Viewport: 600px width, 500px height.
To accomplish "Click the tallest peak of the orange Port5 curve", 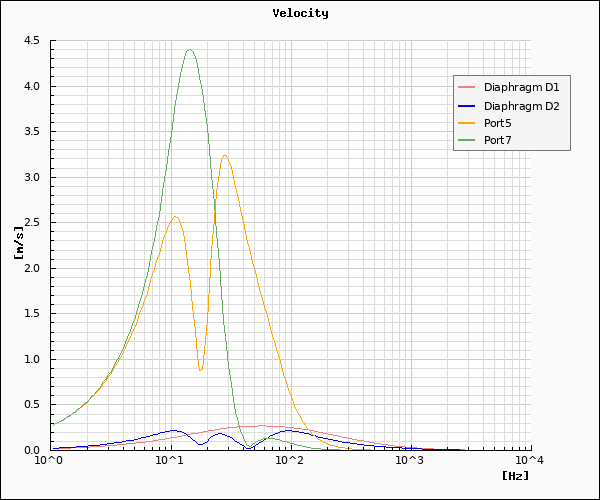I will pyautogui.click(x=225, y=156).
